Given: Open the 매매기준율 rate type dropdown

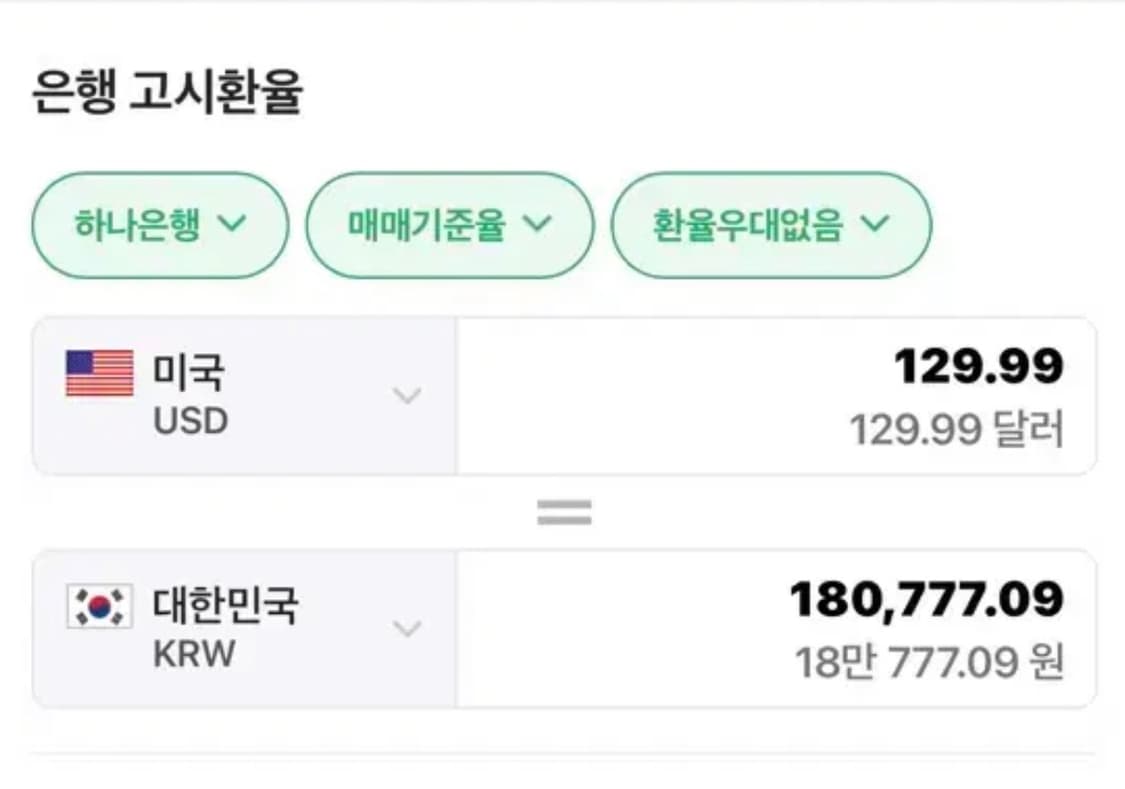Looking at the screenshot, I should (450, 226).
